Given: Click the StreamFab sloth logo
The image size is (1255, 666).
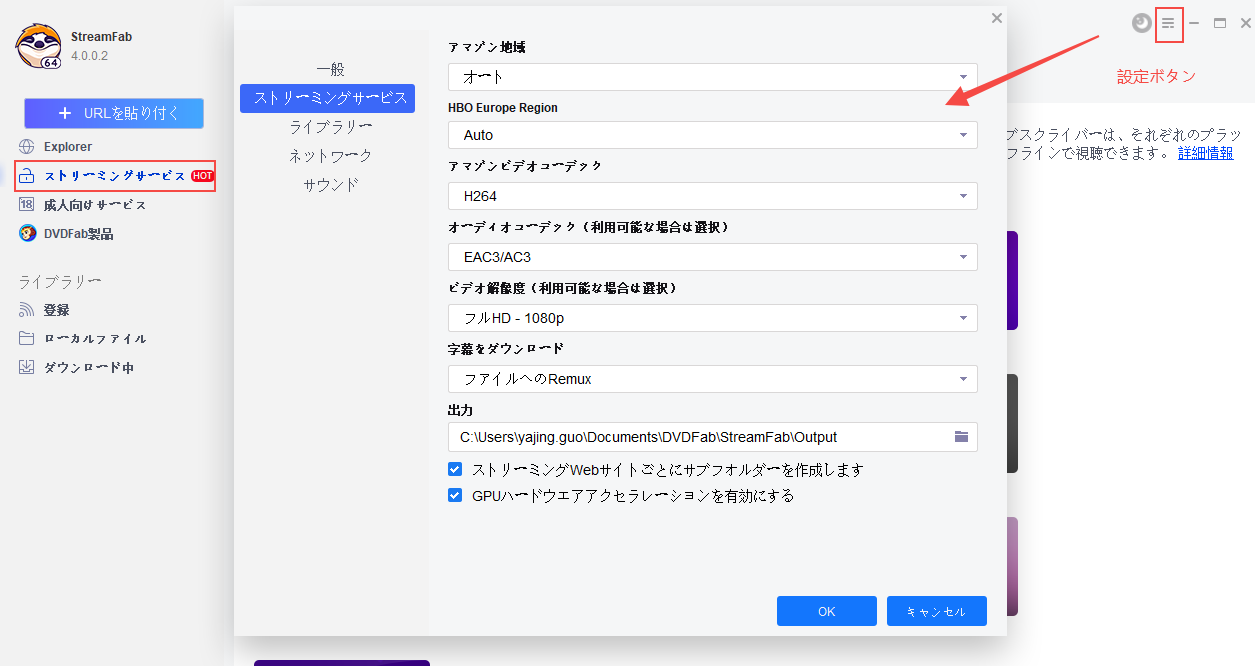Looking at the screenshot, I should pos(39,46).
